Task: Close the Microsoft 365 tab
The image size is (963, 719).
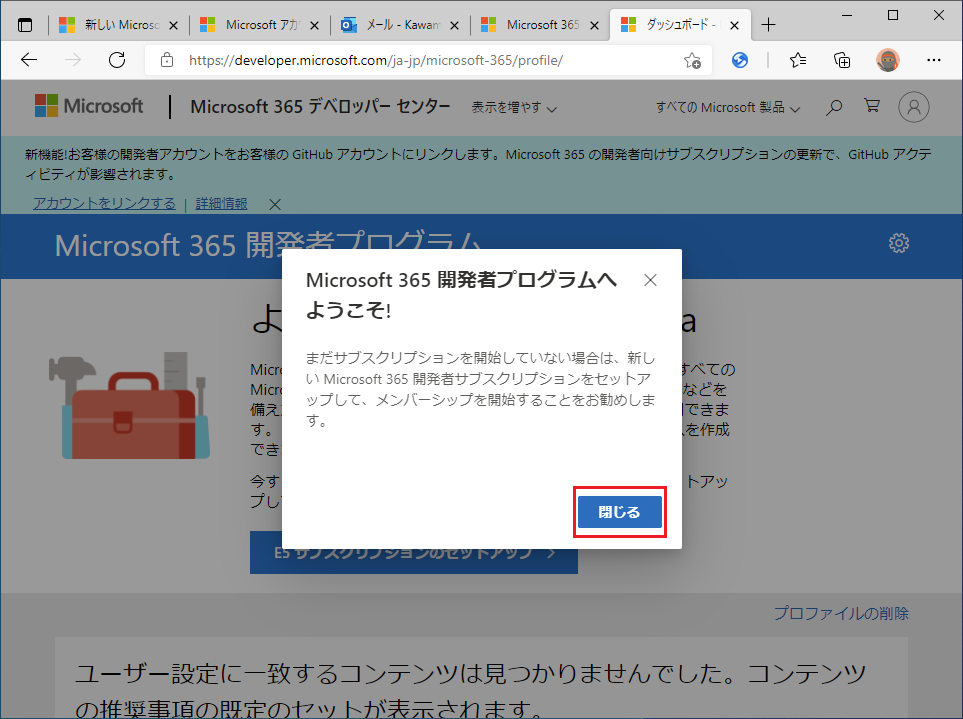Action: point(595,25)
